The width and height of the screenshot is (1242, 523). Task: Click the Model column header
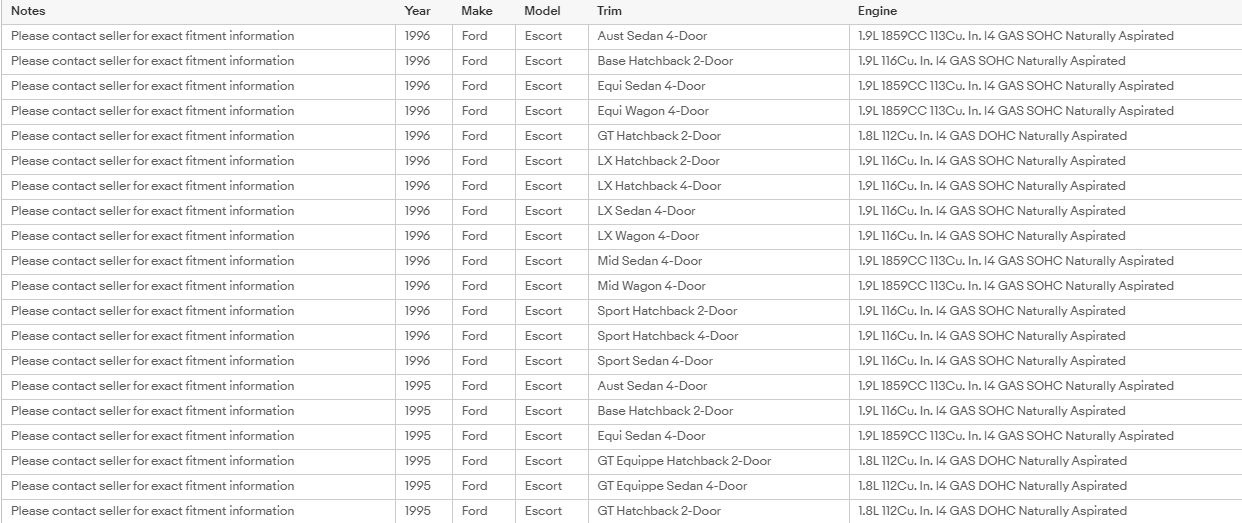tap(542, 11)
